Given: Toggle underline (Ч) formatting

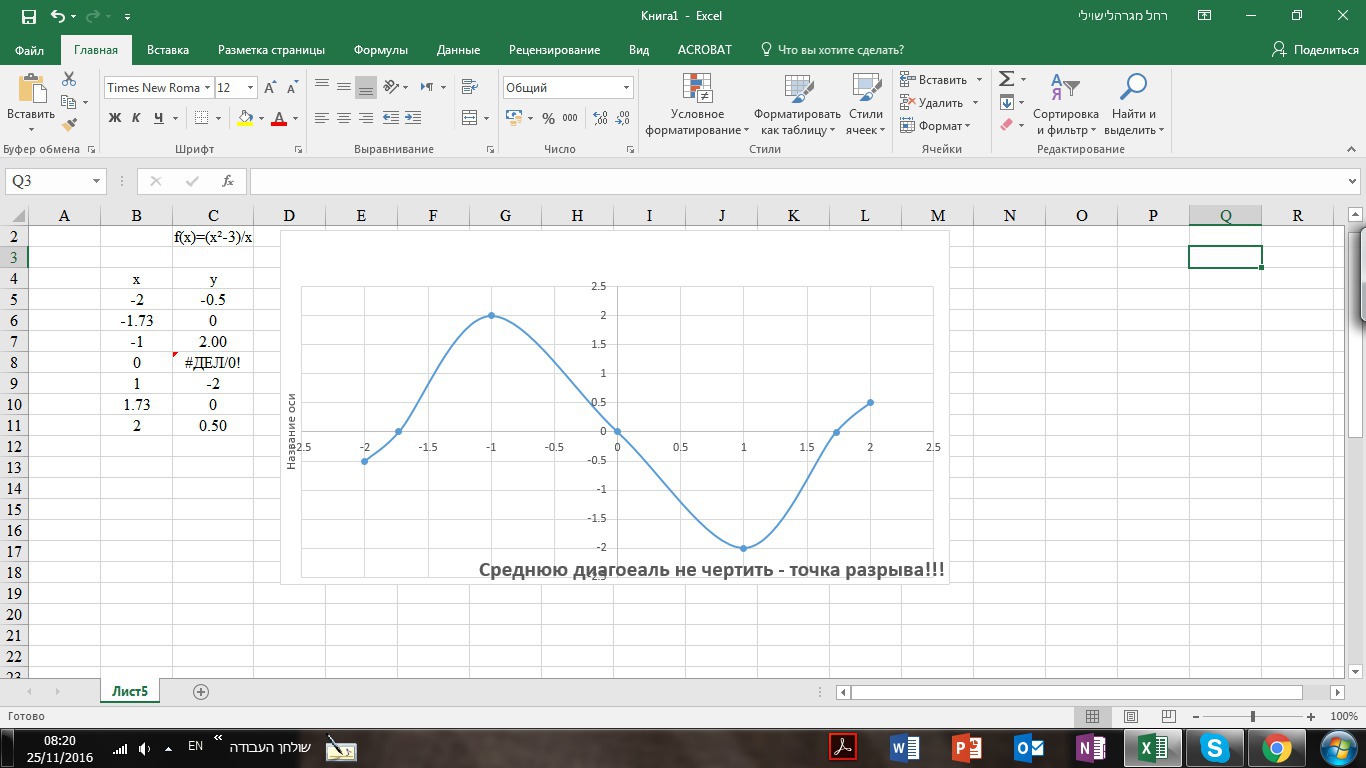Looking at the screenshot, I should (159, 118).
